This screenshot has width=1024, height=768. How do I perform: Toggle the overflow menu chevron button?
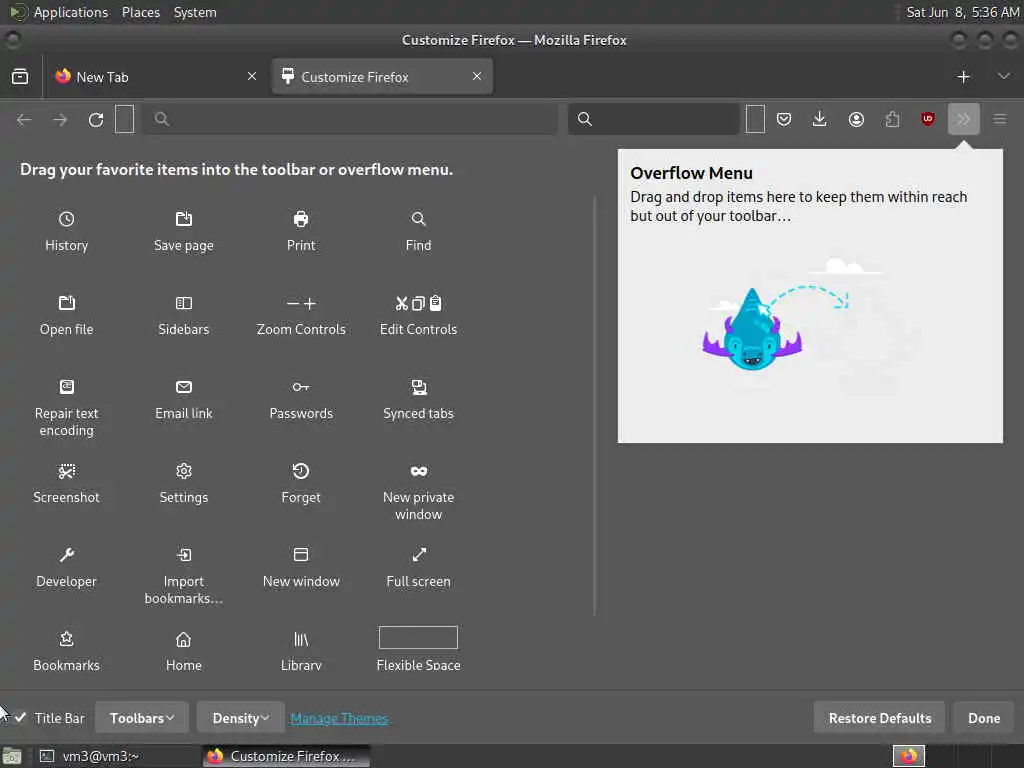[x=963, y=119]
